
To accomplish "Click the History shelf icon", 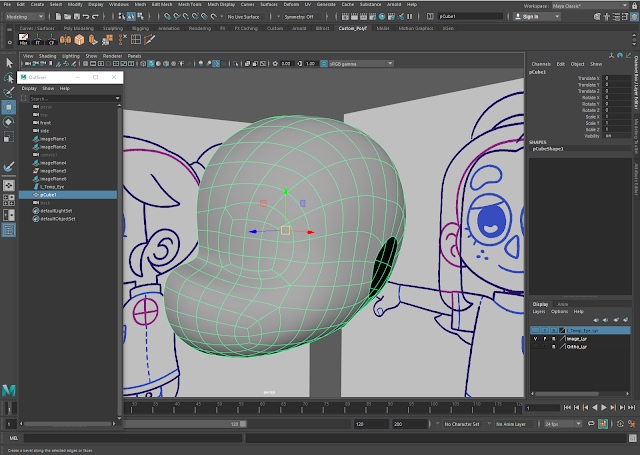I will [23, 39].
